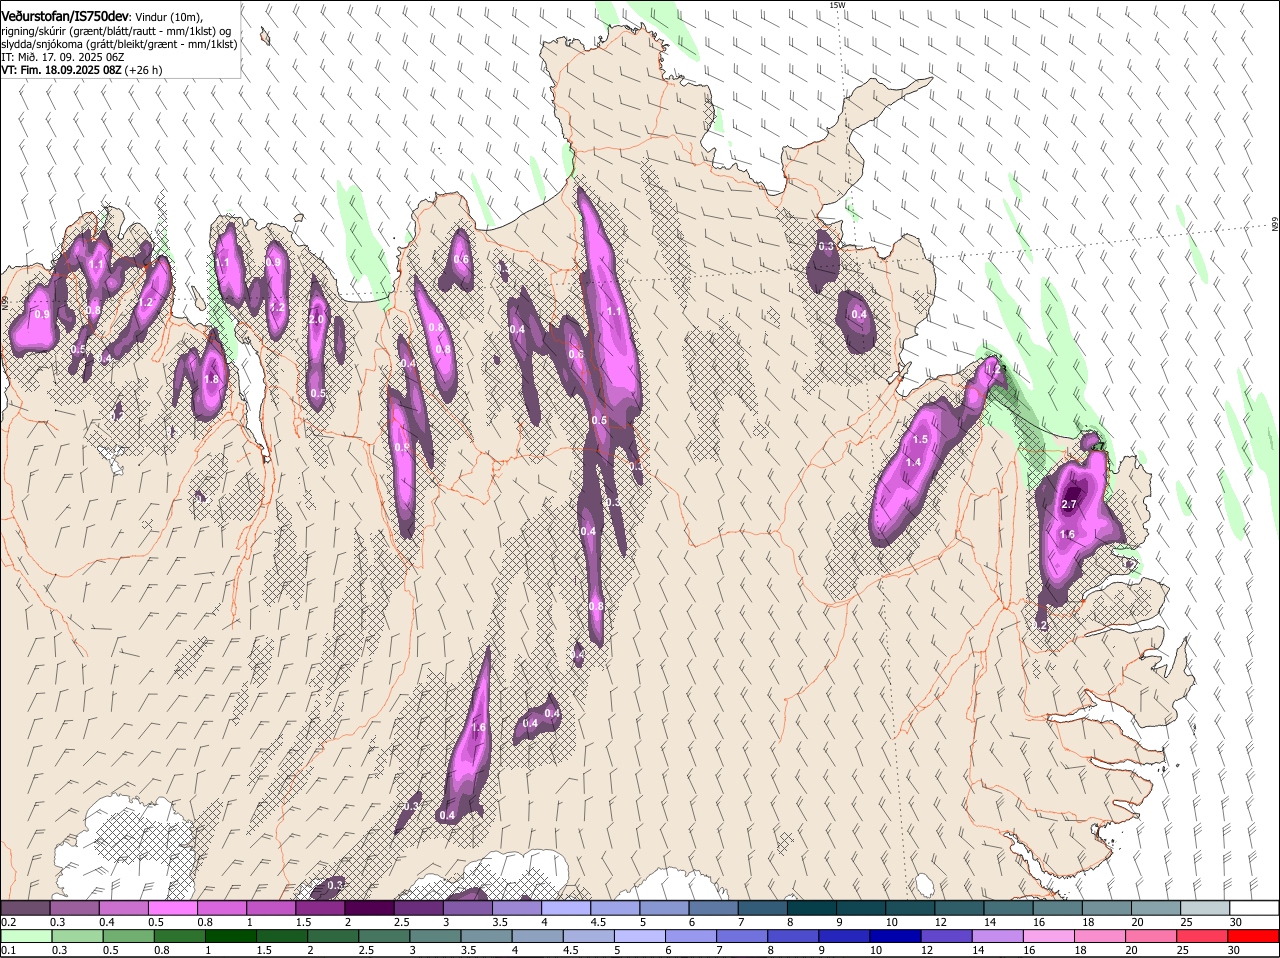This screenshot has height=958, width=1280.
Task: Select upper legend swatch between 0.8 and 1
Action: [x=221, y=907]
